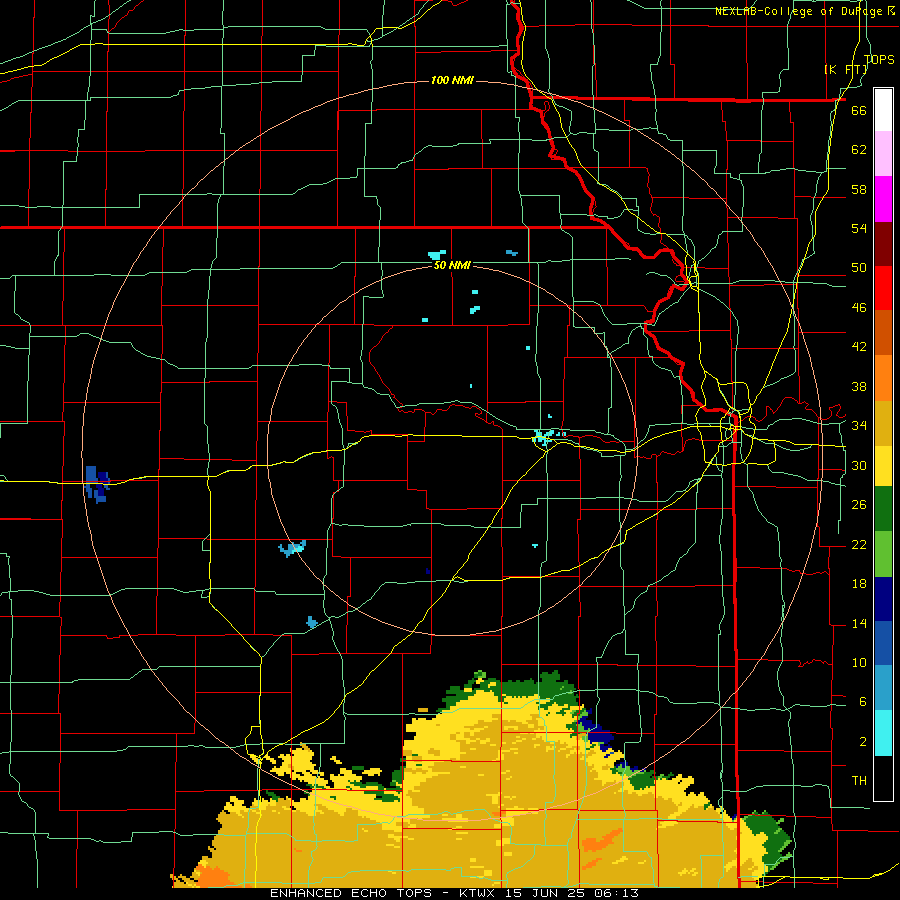Screen dimensions: 900x900
Task: Click the 'TH' legend label
Action: (x=859, y=781)
